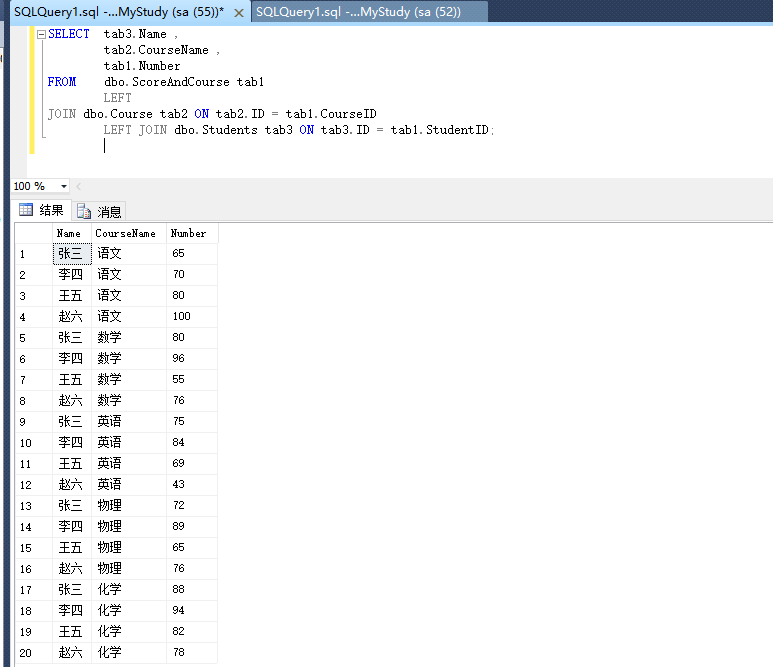Select the 语文 cell in row 1

coord(129,253)
